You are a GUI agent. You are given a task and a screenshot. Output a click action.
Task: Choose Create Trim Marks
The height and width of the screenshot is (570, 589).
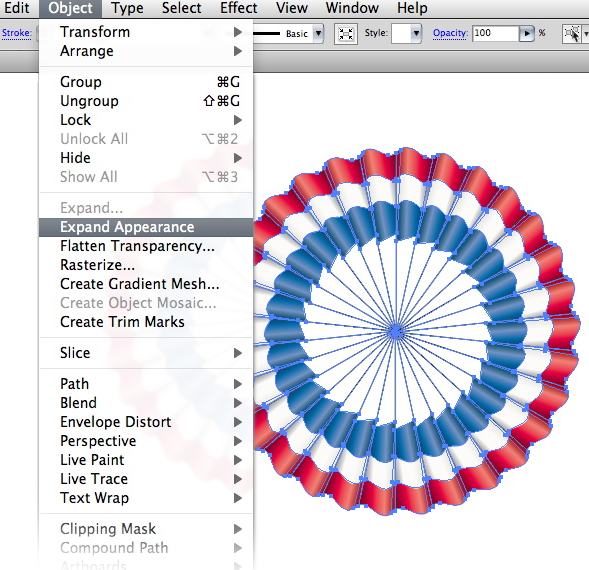tap(146, 322)
